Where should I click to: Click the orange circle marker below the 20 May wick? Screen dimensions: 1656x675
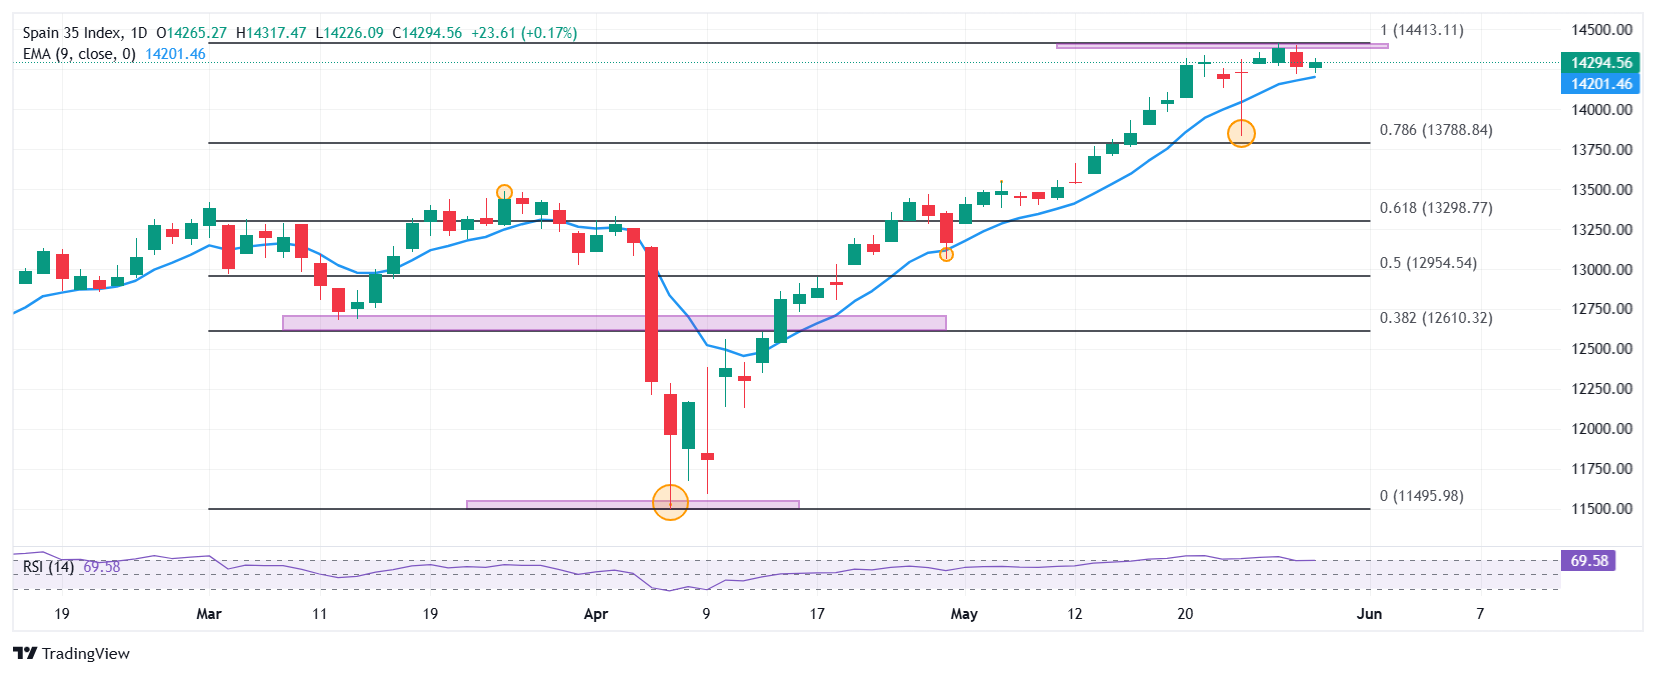click(x=1241, y=133)
